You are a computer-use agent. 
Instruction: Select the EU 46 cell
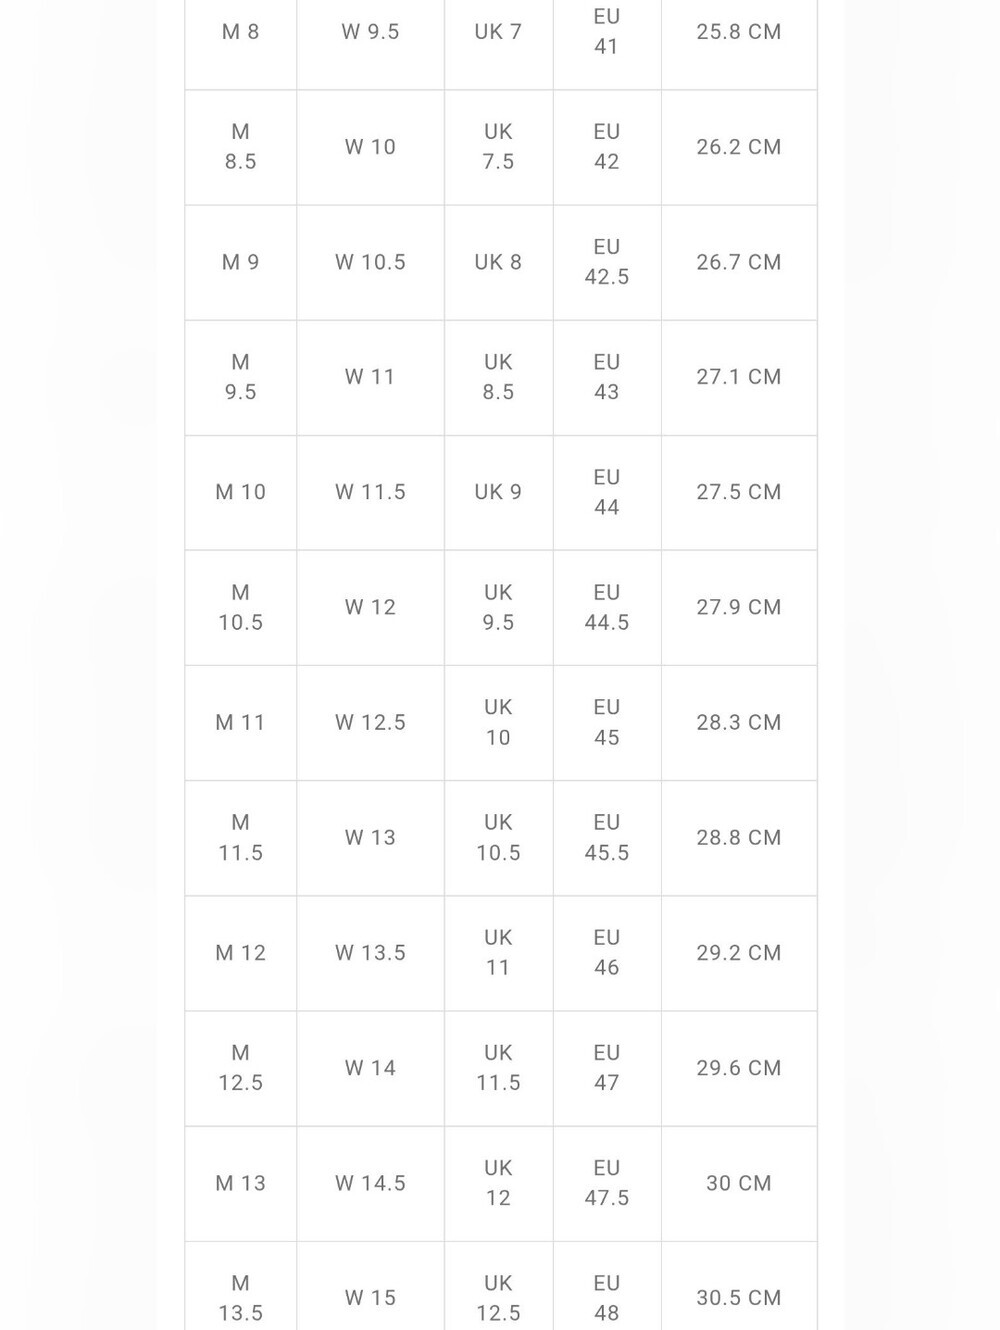pos(606,952)
